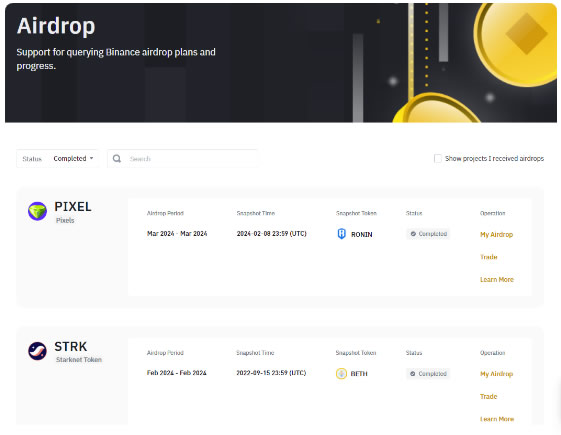Open Trade link in PIXEL row
Screen dimensions: 561x435
click(489, 257)
